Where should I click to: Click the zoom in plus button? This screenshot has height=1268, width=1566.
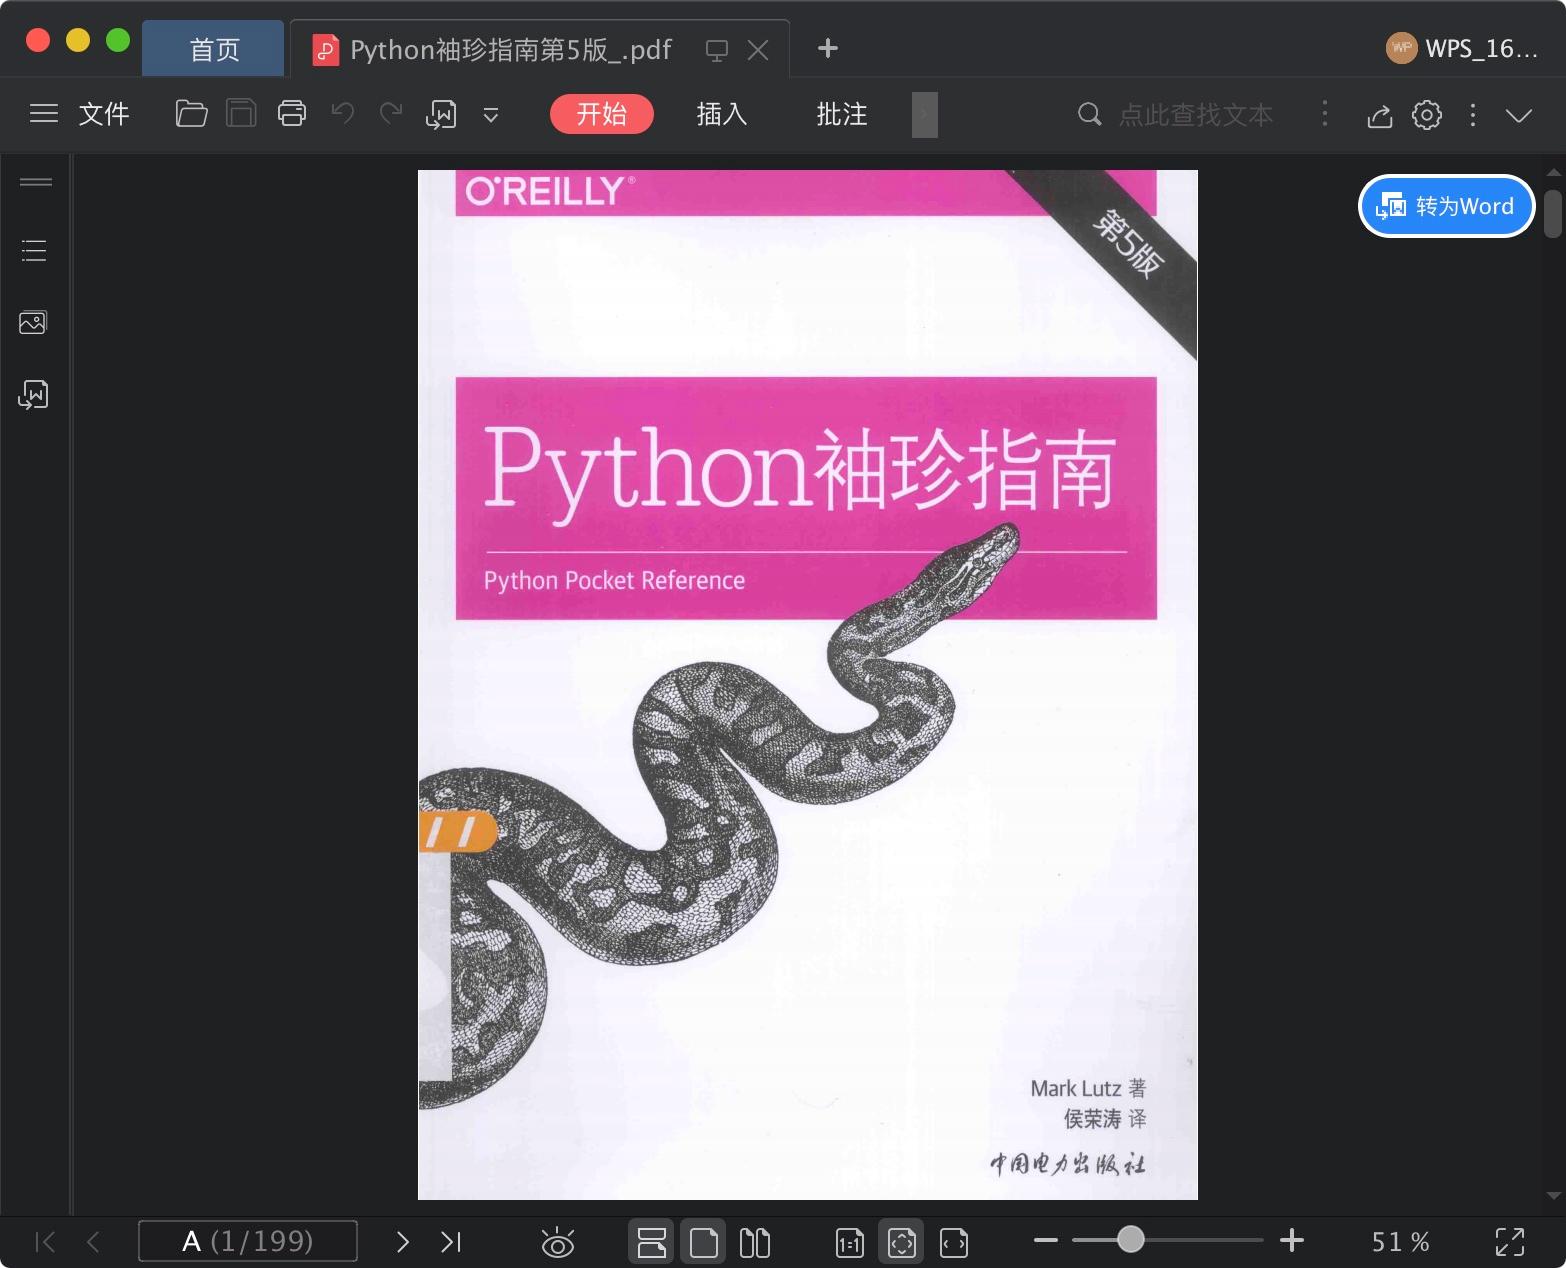click(x=1292, y=1241)
